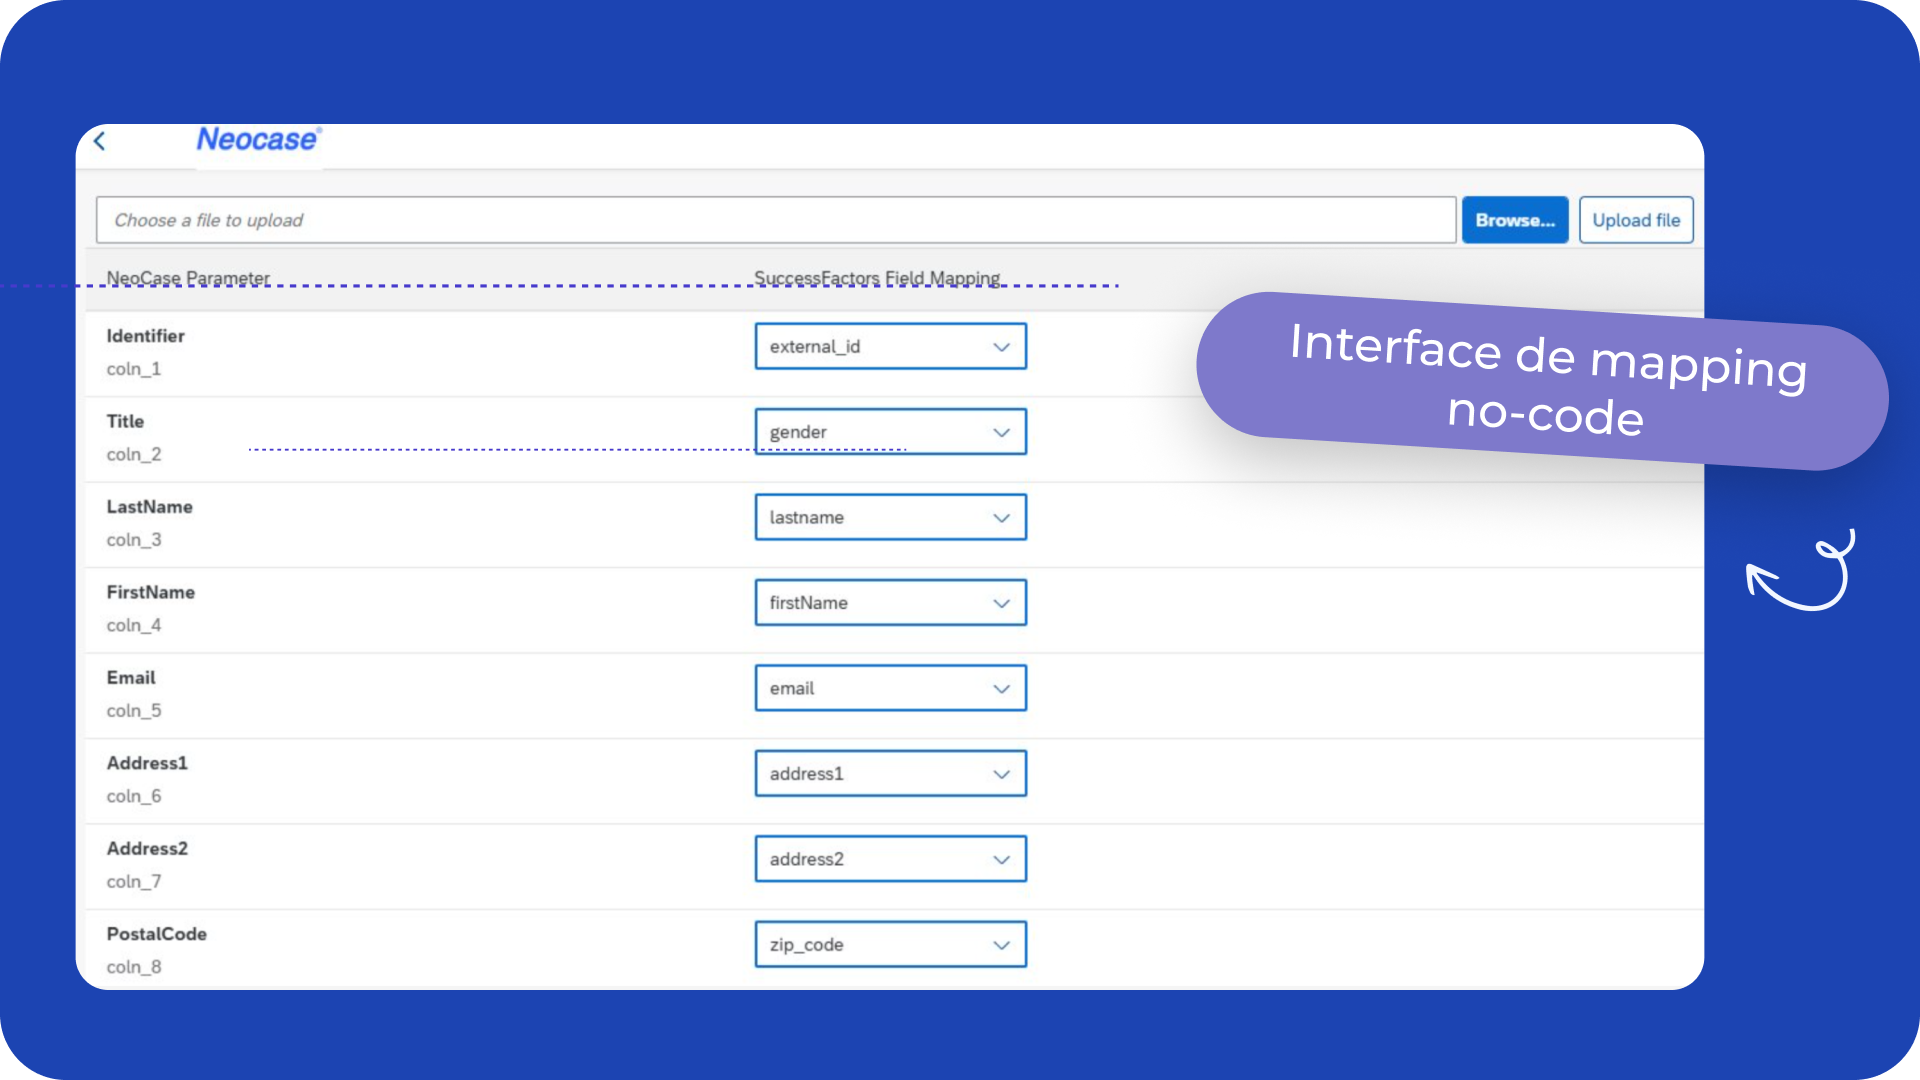Click the Interface de mapping no-code banner
Screen dimensions: 1920x1080
pyautogui.click(x=1545, y=380)
